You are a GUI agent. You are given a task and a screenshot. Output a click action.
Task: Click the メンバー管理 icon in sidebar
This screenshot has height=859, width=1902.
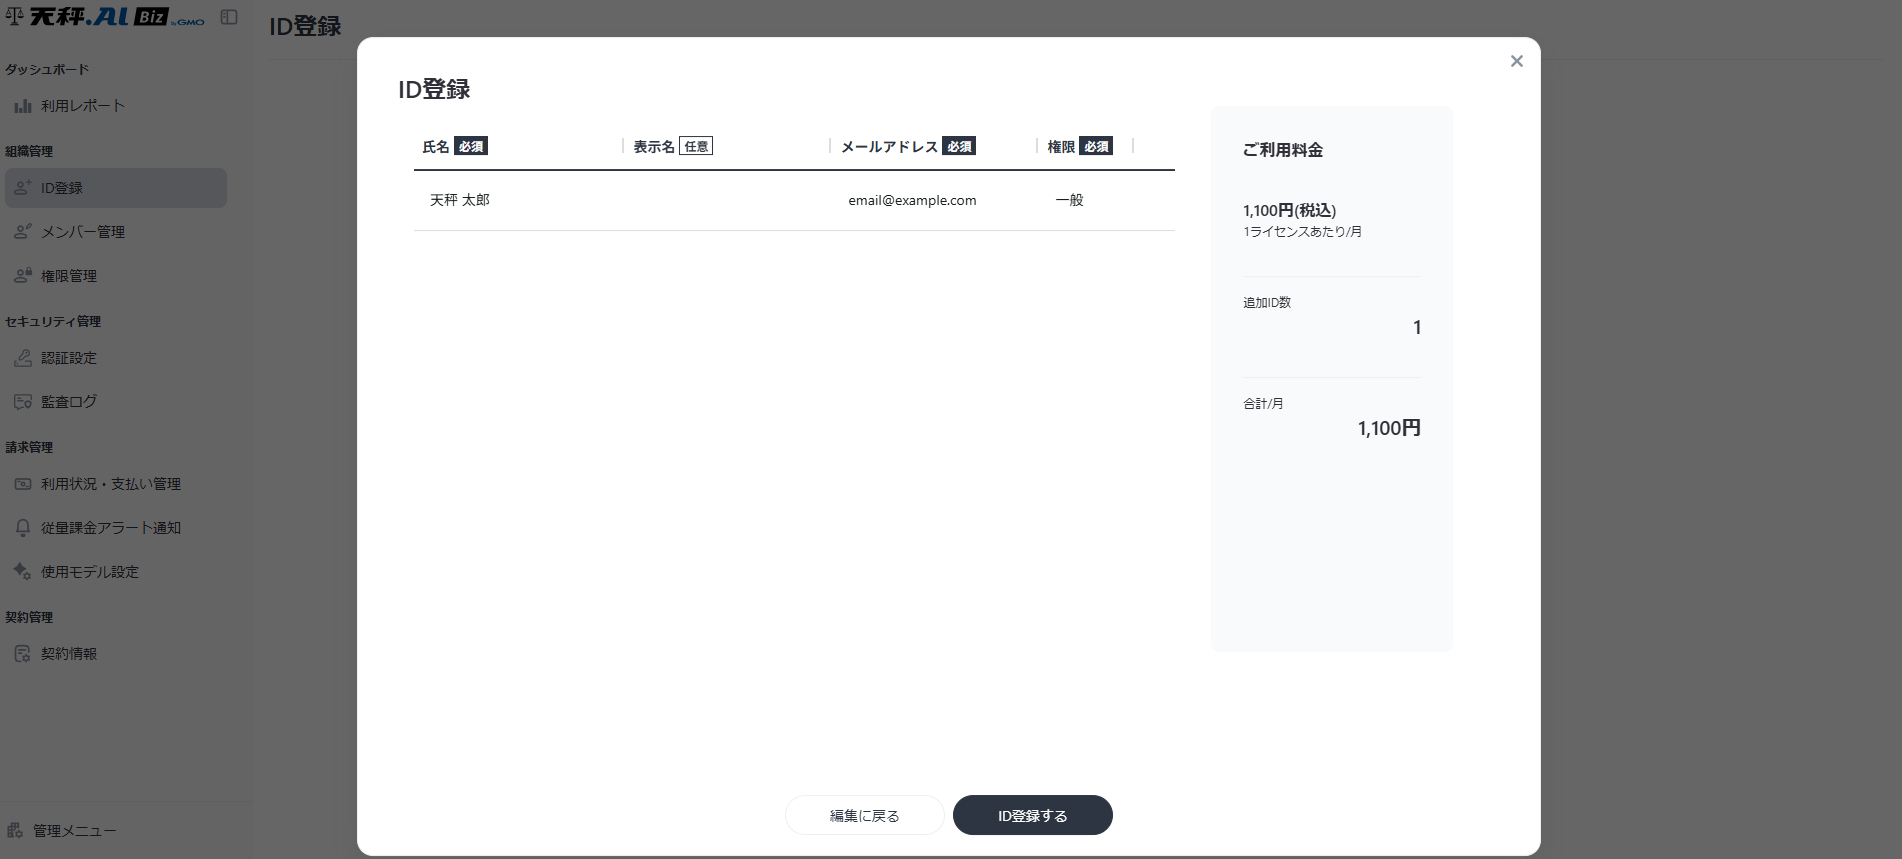pyautogui.click(x=22, y=232)
